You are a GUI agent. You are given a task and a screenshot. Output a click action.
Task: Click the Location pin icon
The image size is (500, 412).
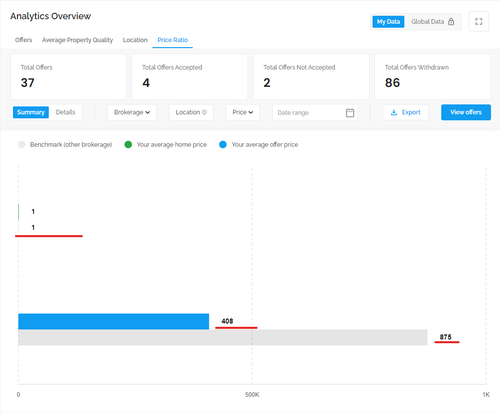coord(204,112)
